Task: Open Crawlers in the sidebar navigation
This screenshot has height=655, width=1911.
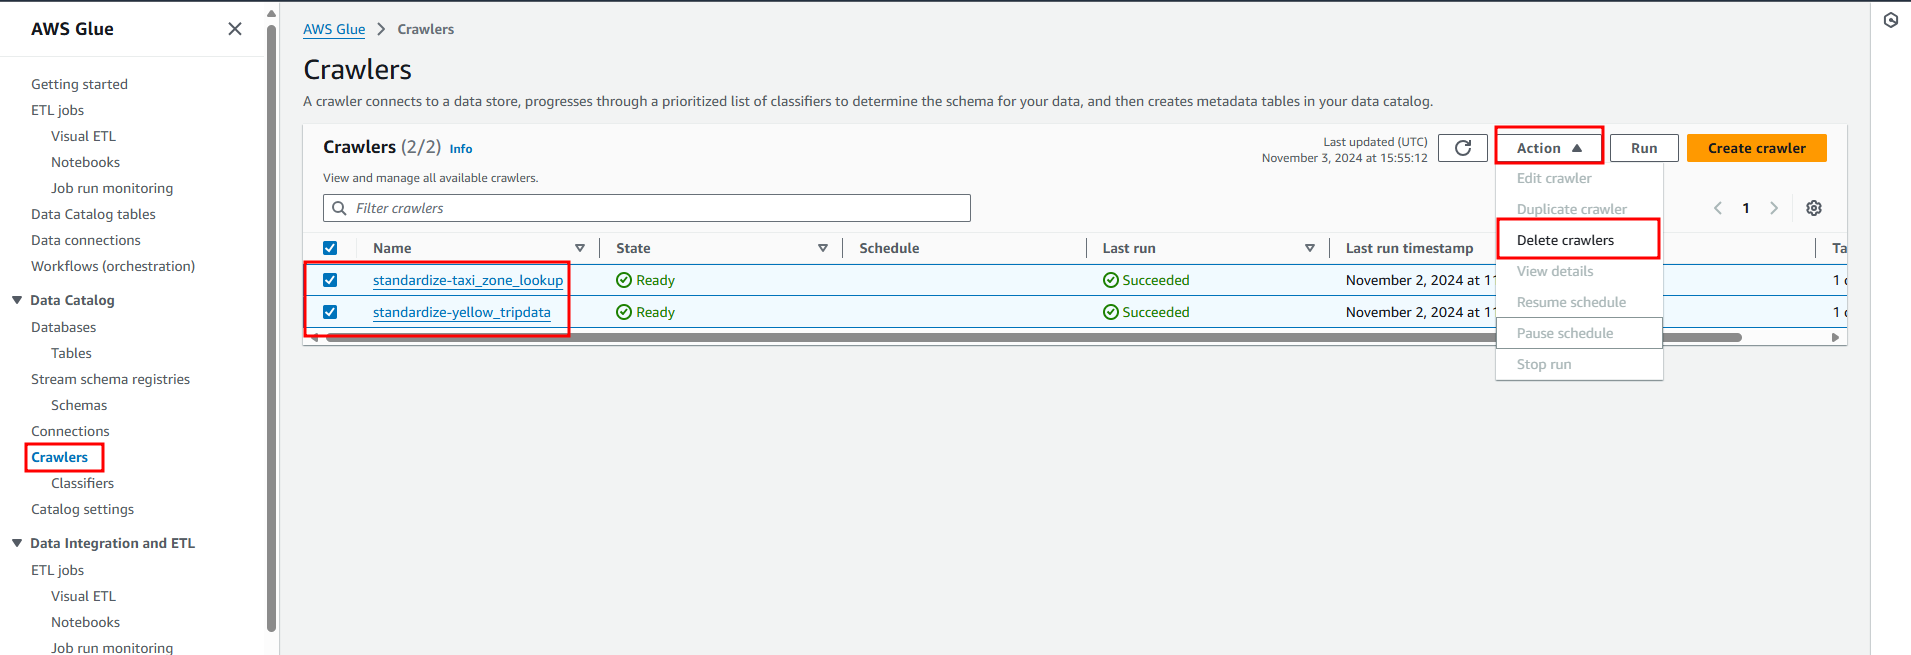Action: [60, 457]
